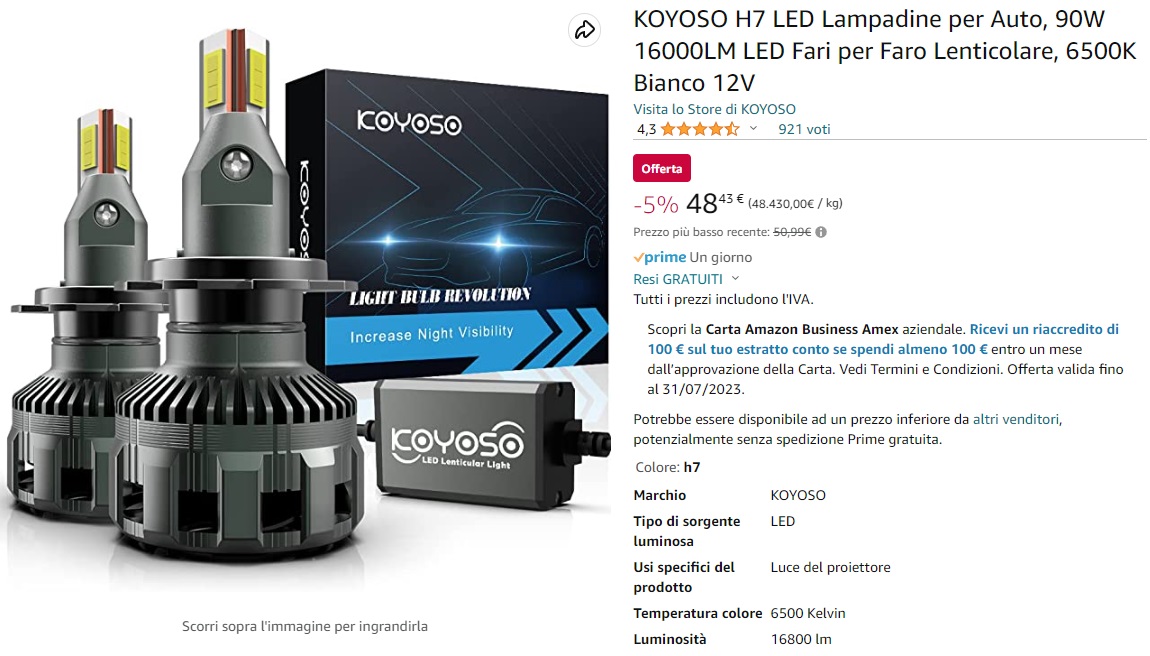
Task: Click the red Offerta badge
Action: pyautogui.click(x=662, y=169)
